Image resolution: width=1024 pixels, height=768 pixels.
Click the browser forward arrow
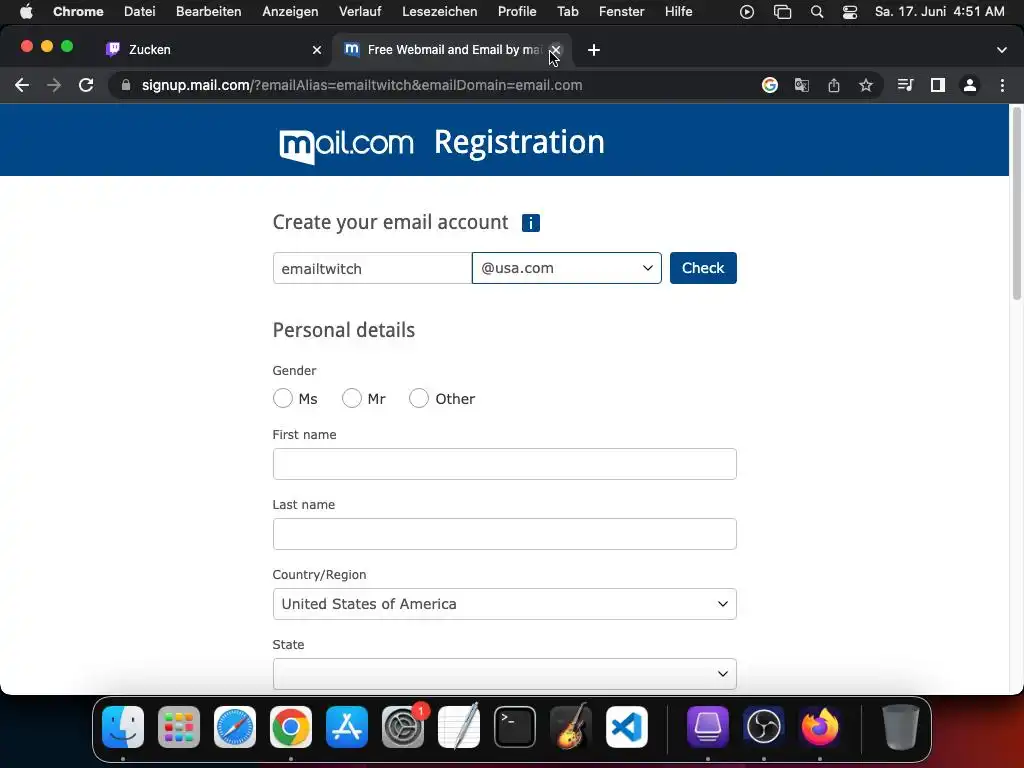pyautogui.click(x=54, y=85)
